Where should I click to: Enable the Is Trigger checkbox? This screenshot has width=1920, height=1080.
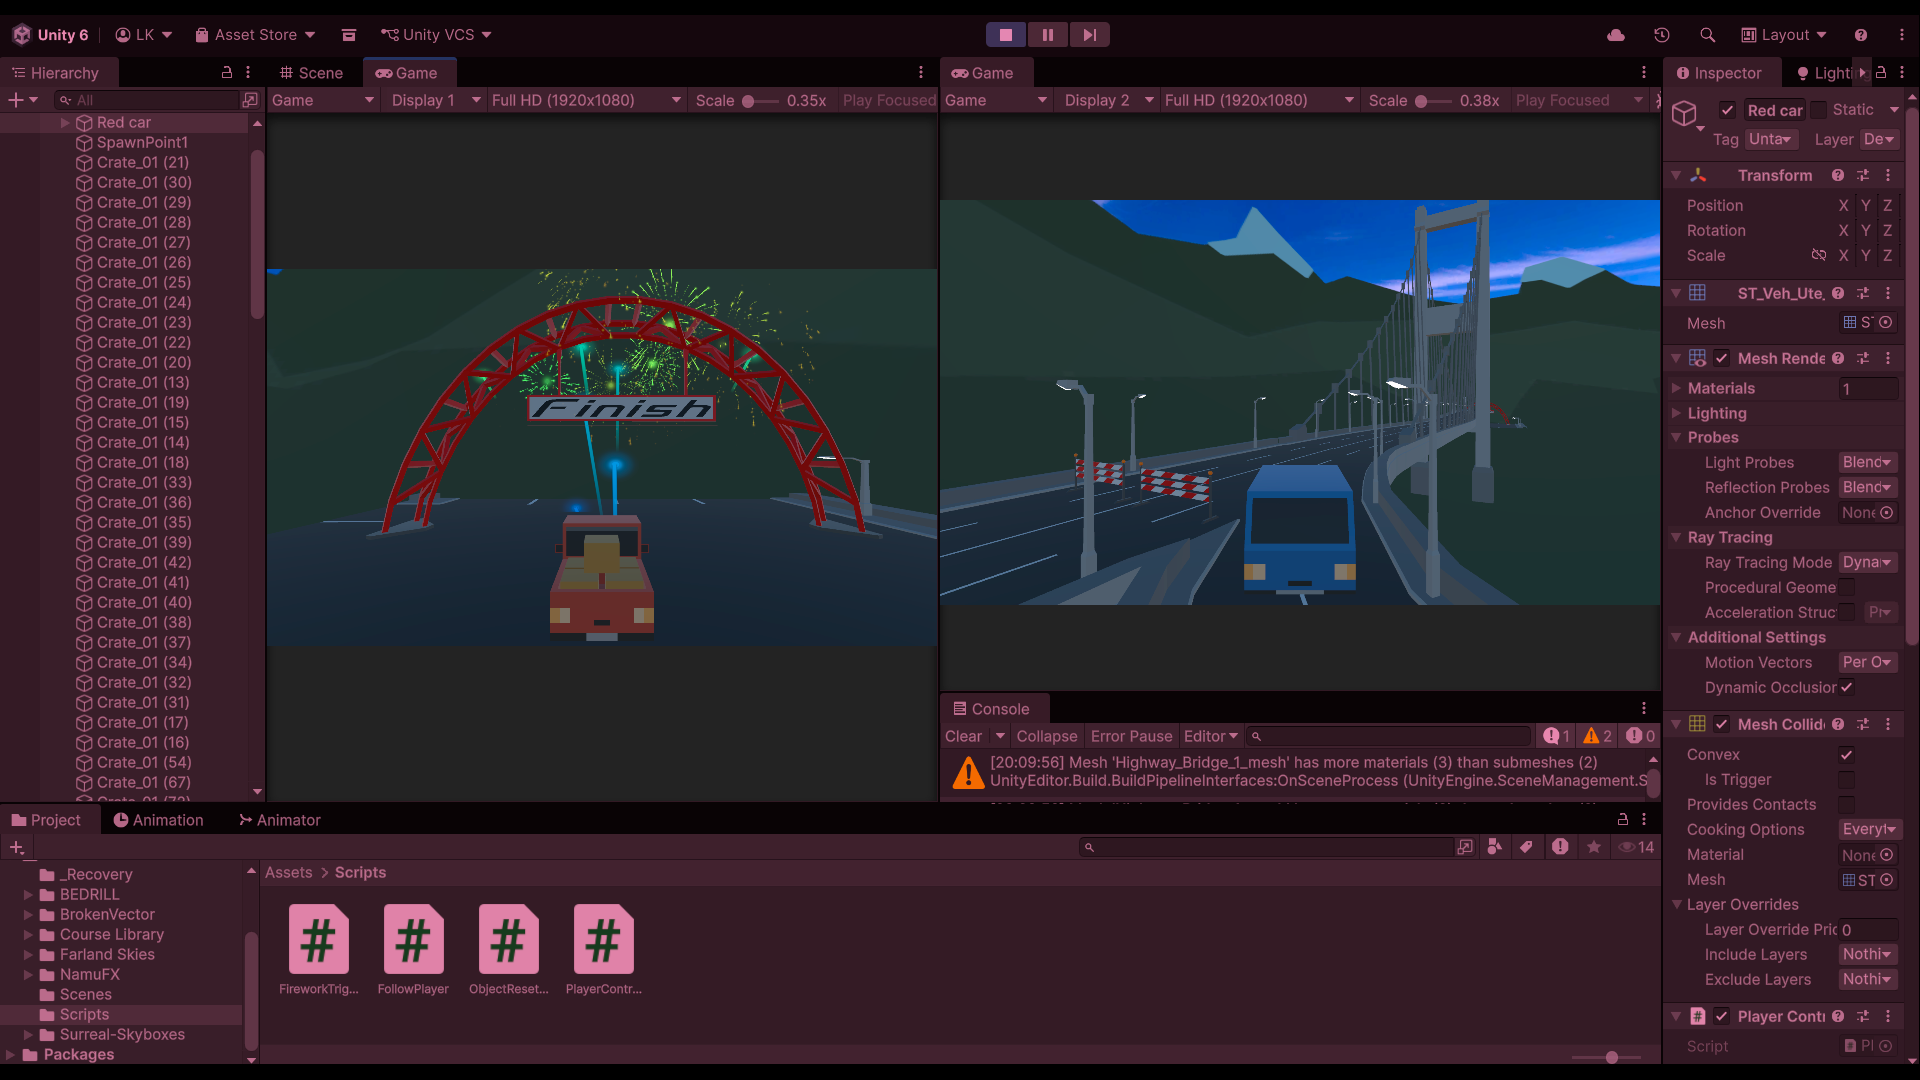[1846, 780]
